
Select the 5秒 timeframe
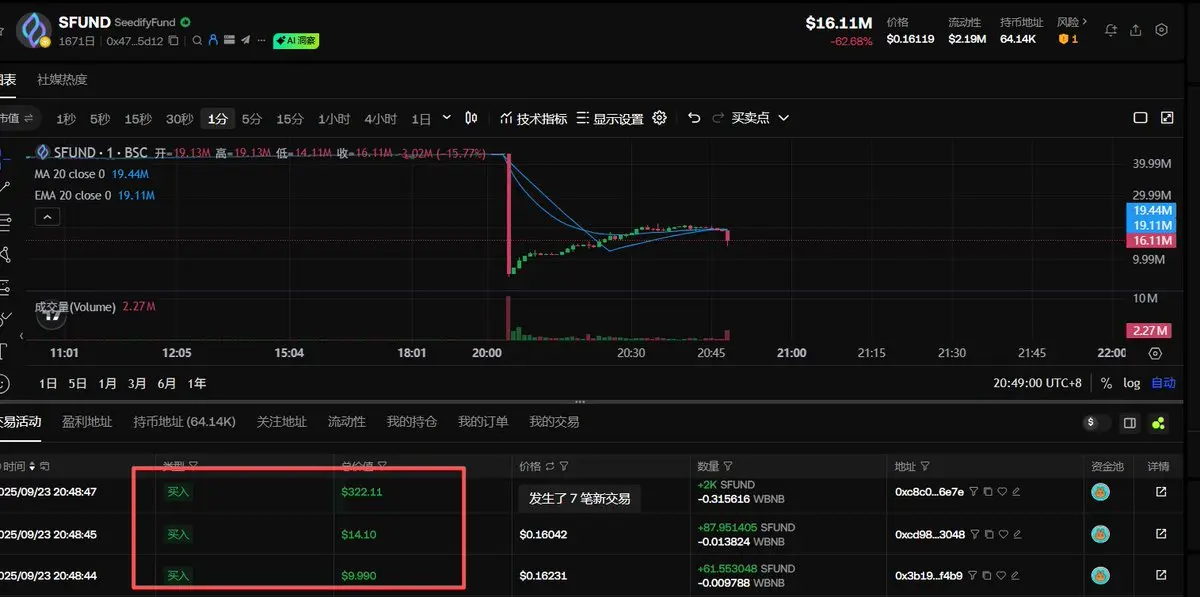(100, 119)
